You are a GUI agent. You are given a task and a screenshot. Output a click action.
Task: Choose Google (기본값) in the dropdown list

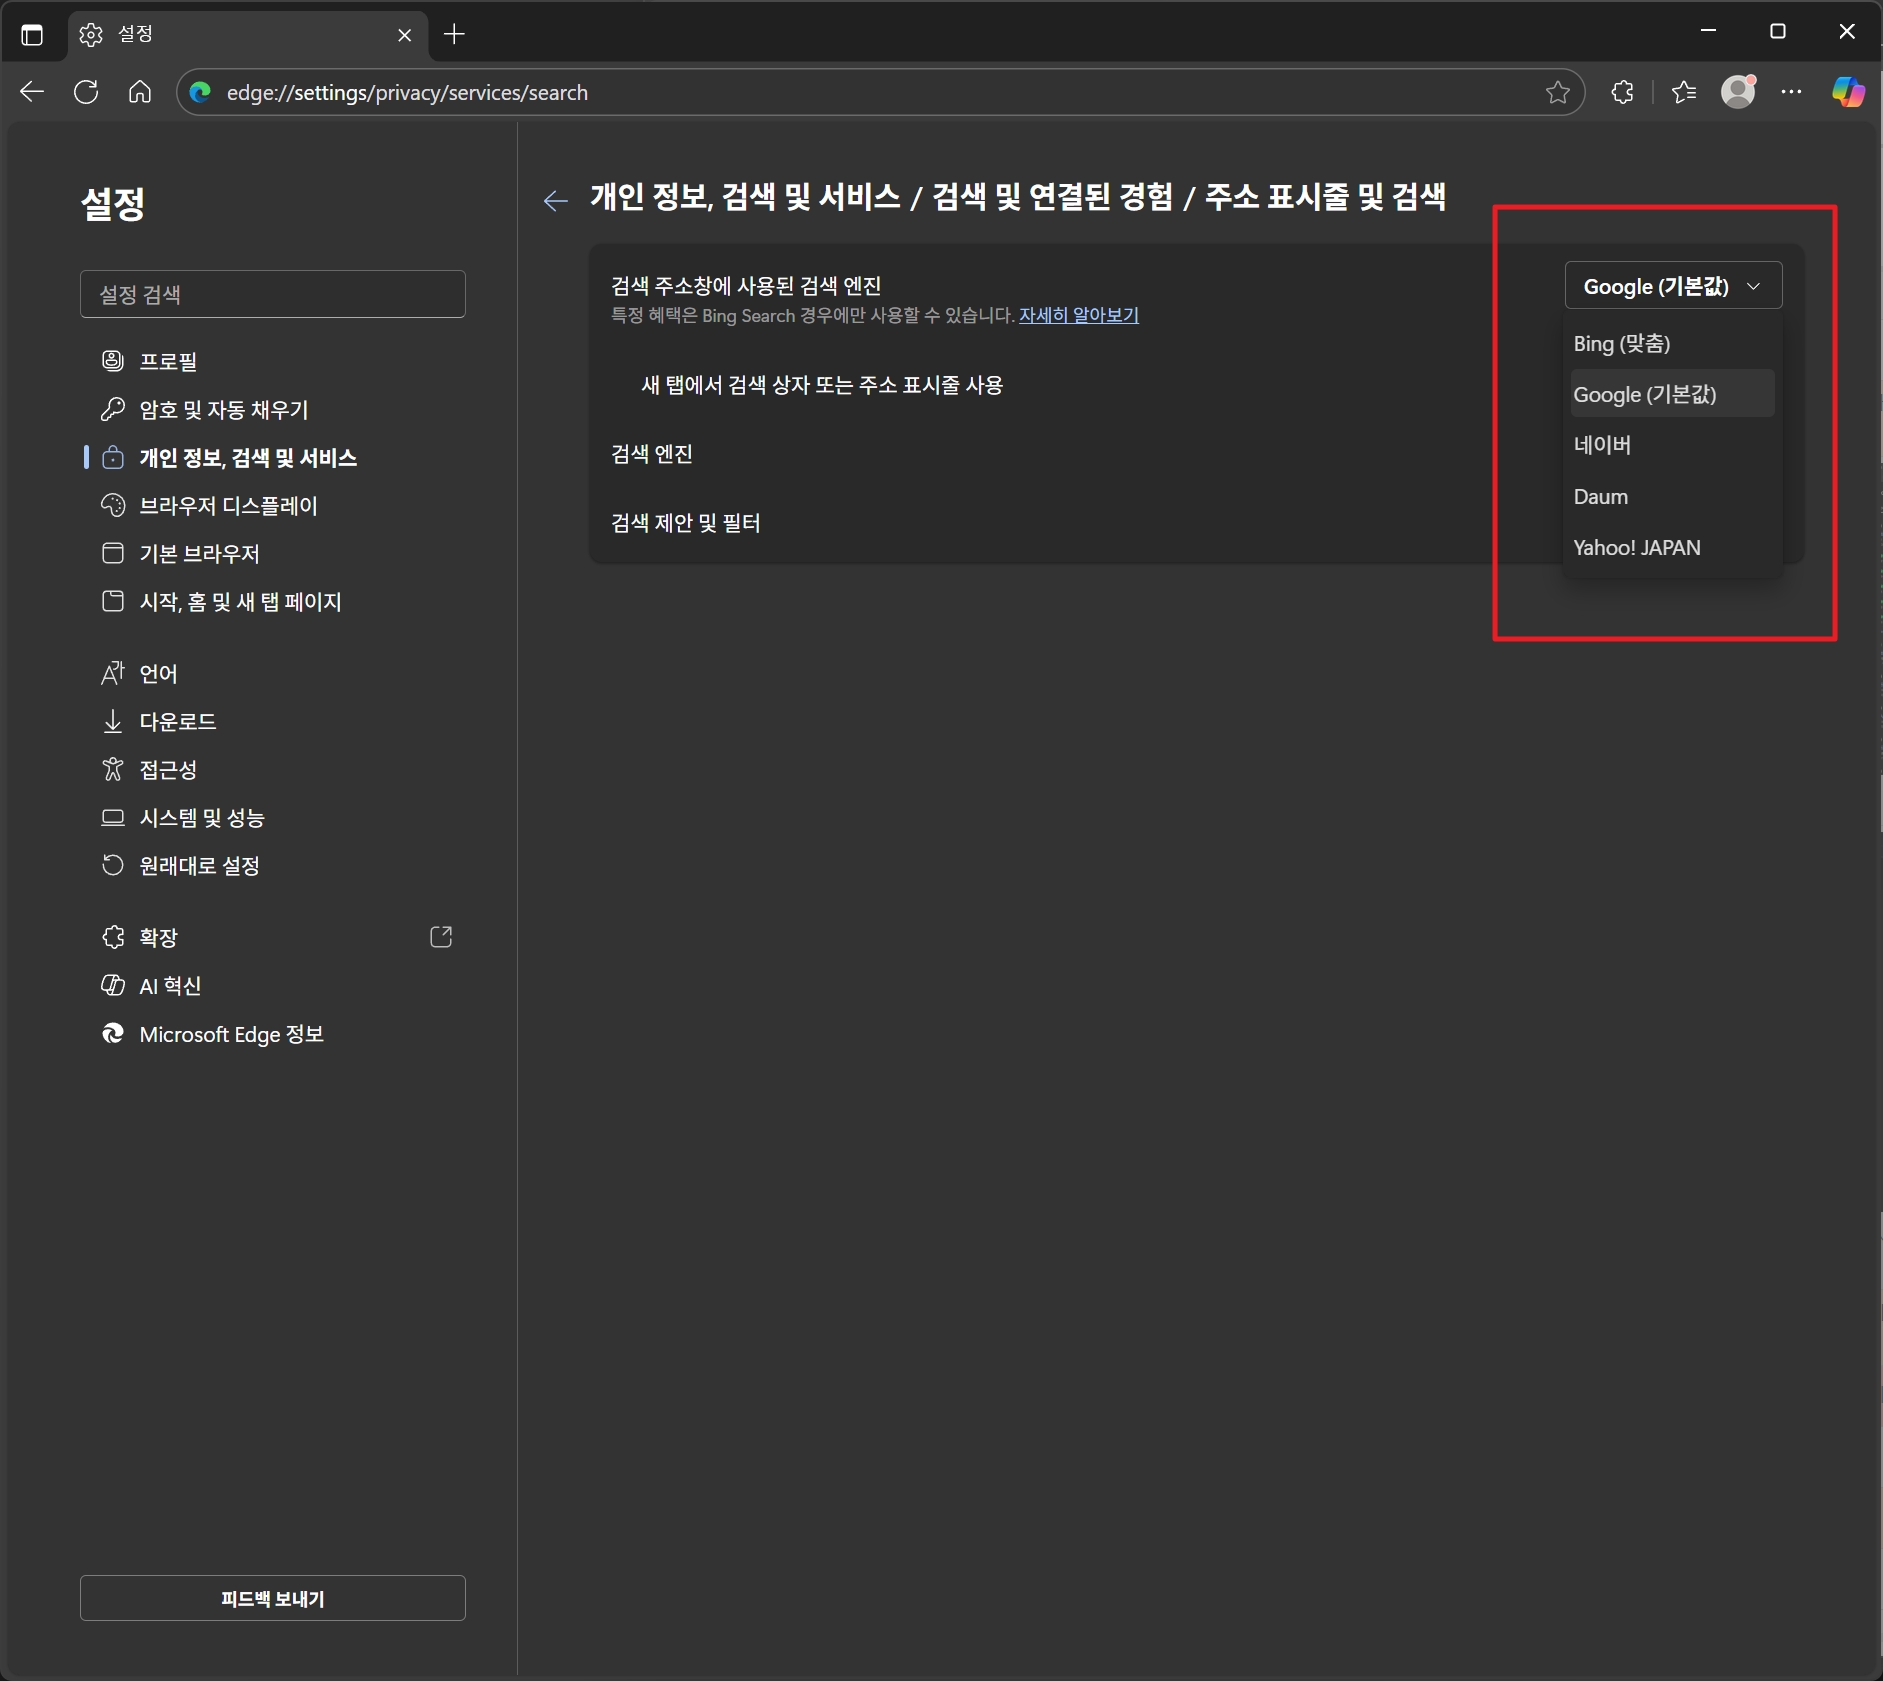[x=1672, y=394]
